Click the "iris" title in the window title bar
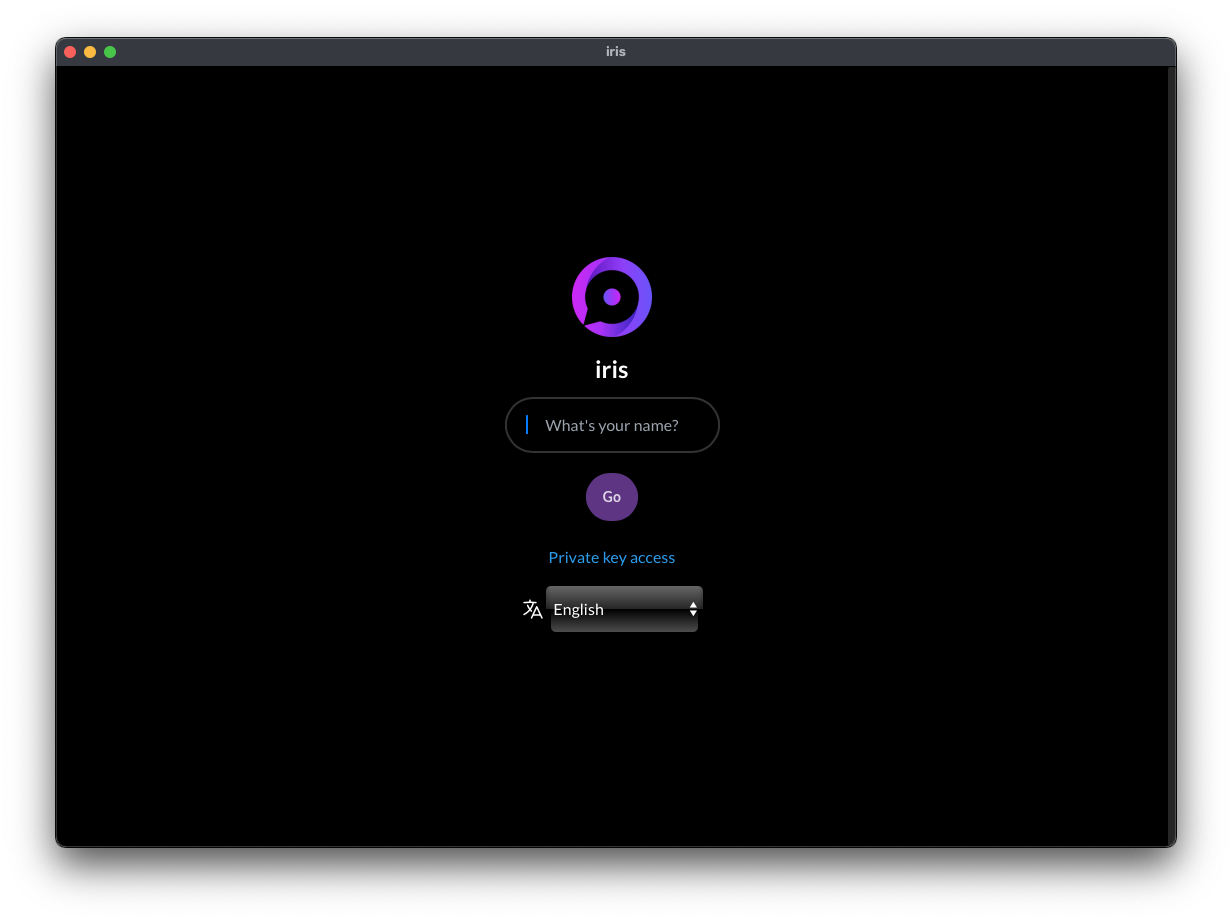Viewport: 1232px width, 921px height. [615, 52]
